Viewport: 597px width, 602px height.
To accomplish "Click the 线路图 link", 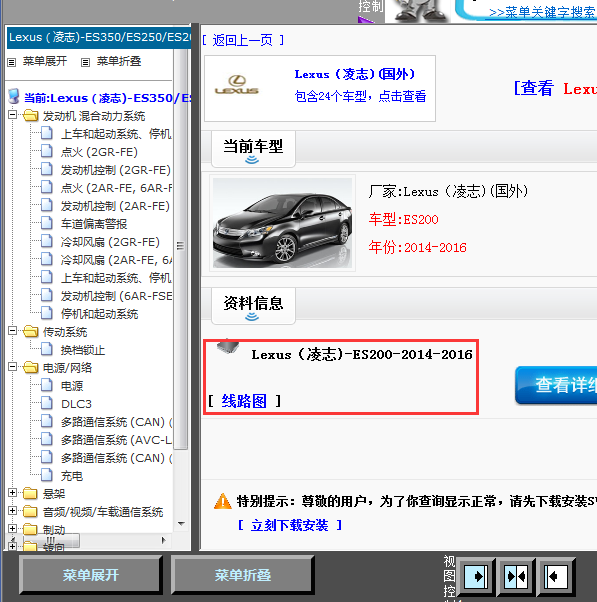I will tap(244, 401).
